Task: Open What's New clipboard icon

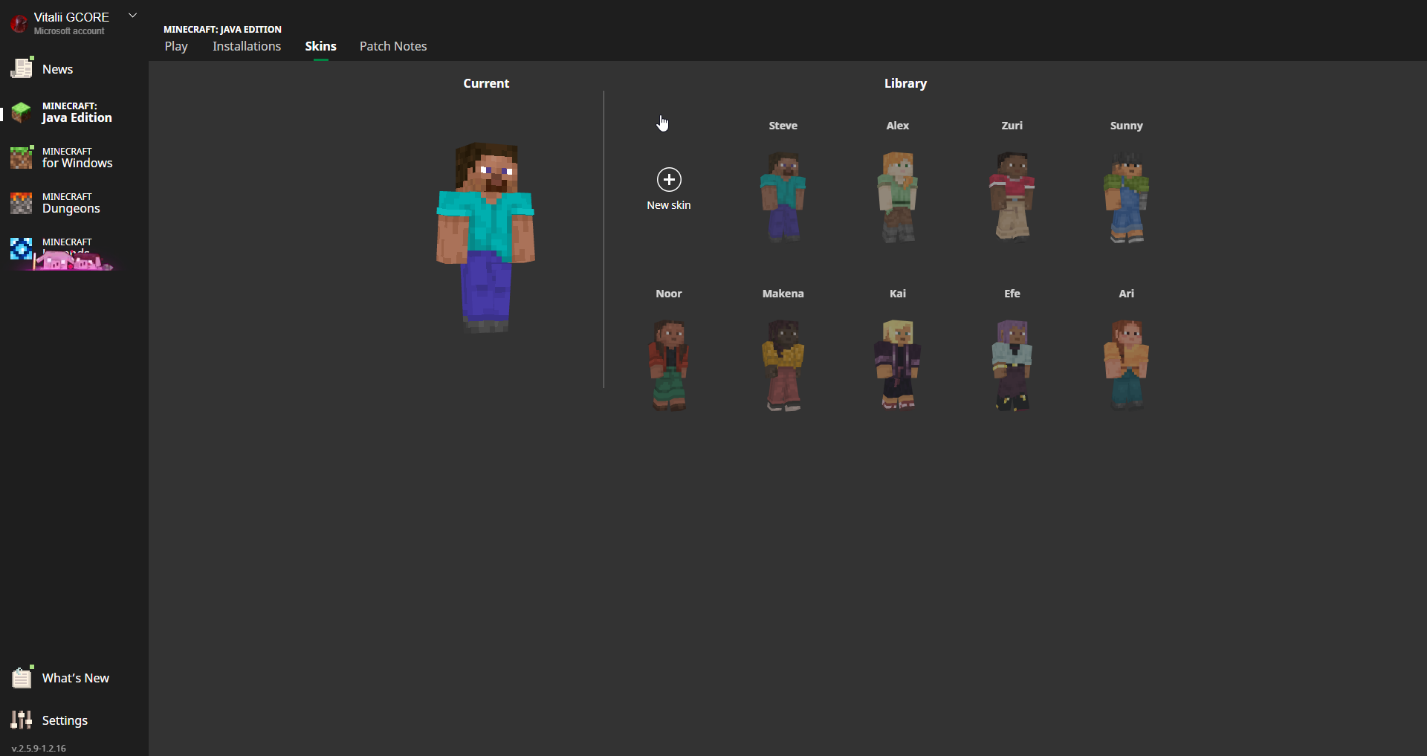Action: coord(22,677)
